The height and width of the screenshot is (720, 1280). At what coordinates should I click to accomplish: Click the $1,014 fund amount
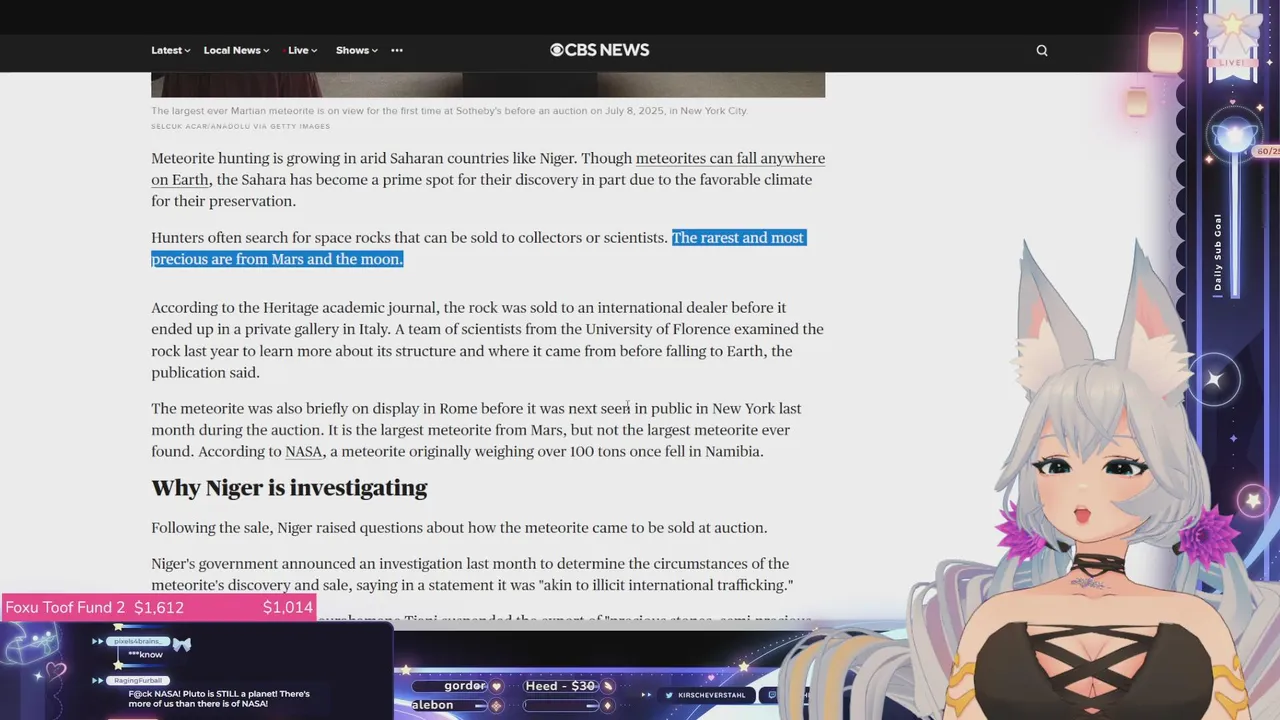pos(288,607)
